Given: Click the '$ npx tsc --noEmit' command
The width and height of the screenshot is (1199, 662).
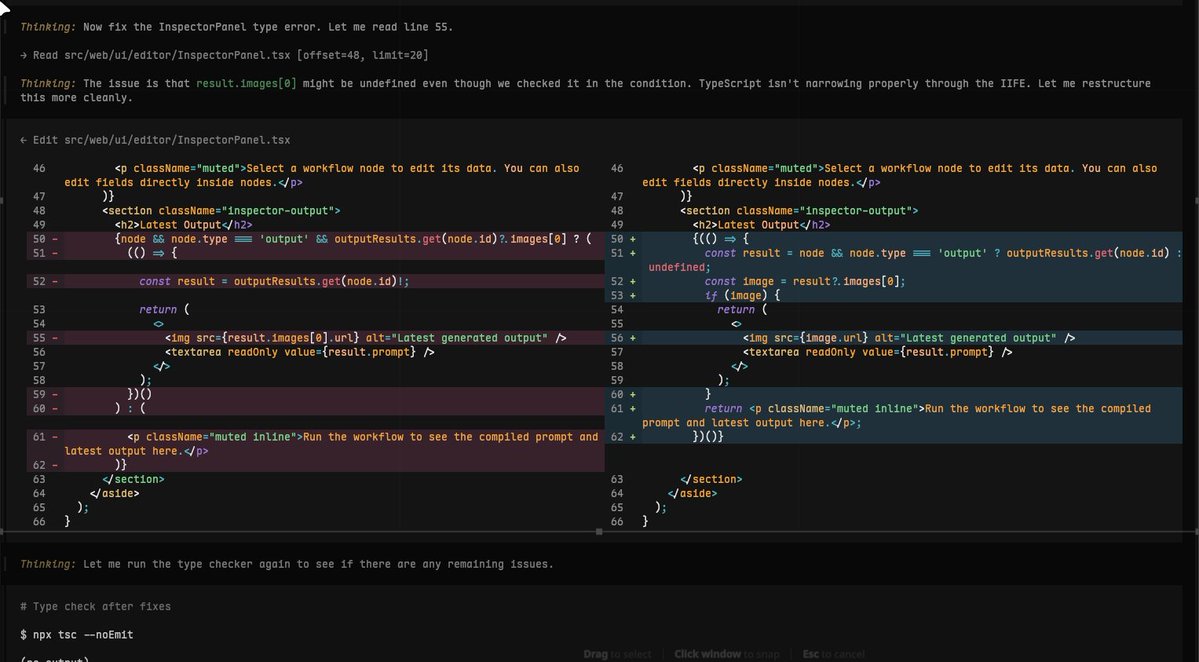Looking at the screenshot, I should point(76,634).
